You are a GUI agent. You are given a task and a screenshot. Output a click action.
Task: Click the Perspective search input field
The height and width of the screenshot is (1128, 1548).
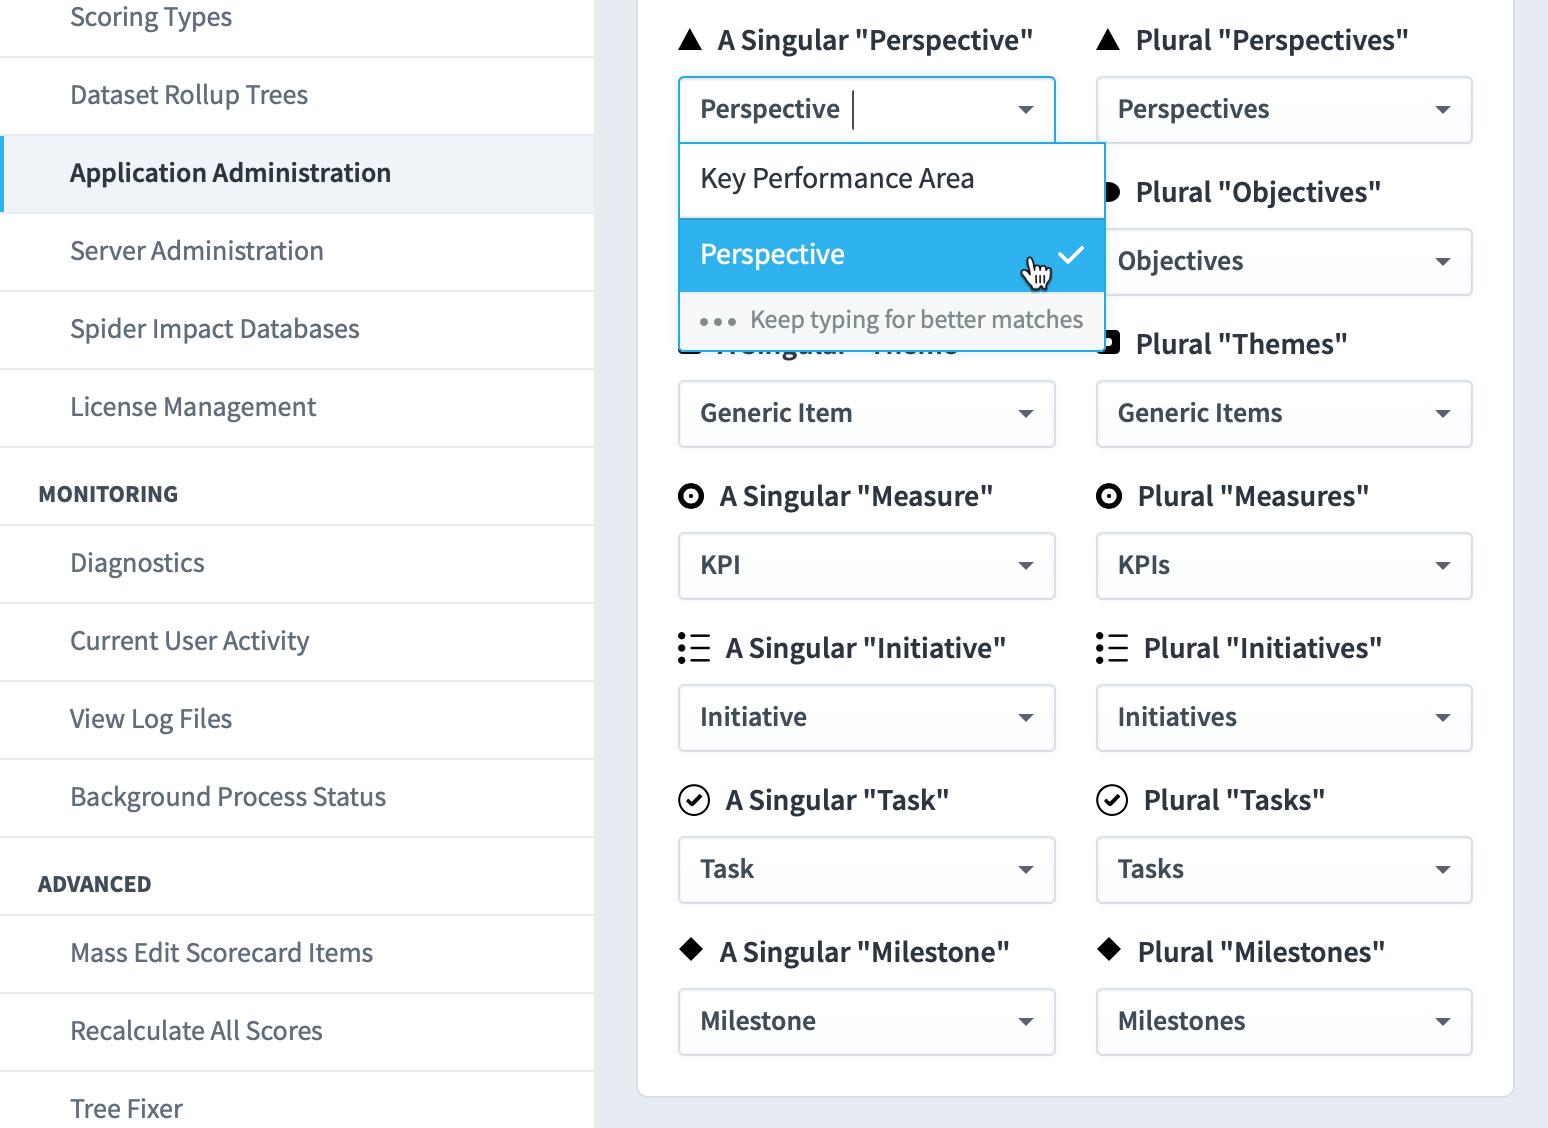(867, 110)
